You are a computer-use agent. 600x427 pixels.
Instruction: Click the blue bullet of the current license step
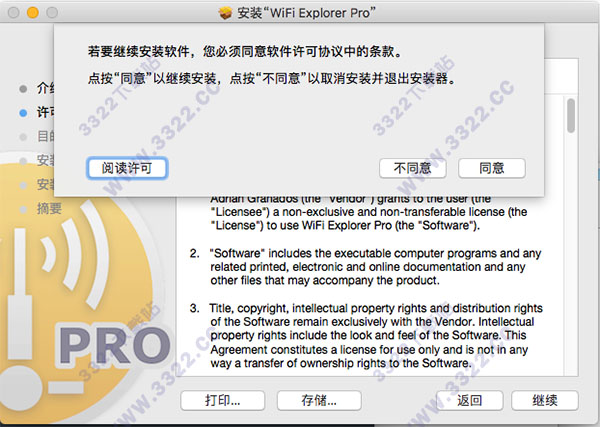pos(23,113)
